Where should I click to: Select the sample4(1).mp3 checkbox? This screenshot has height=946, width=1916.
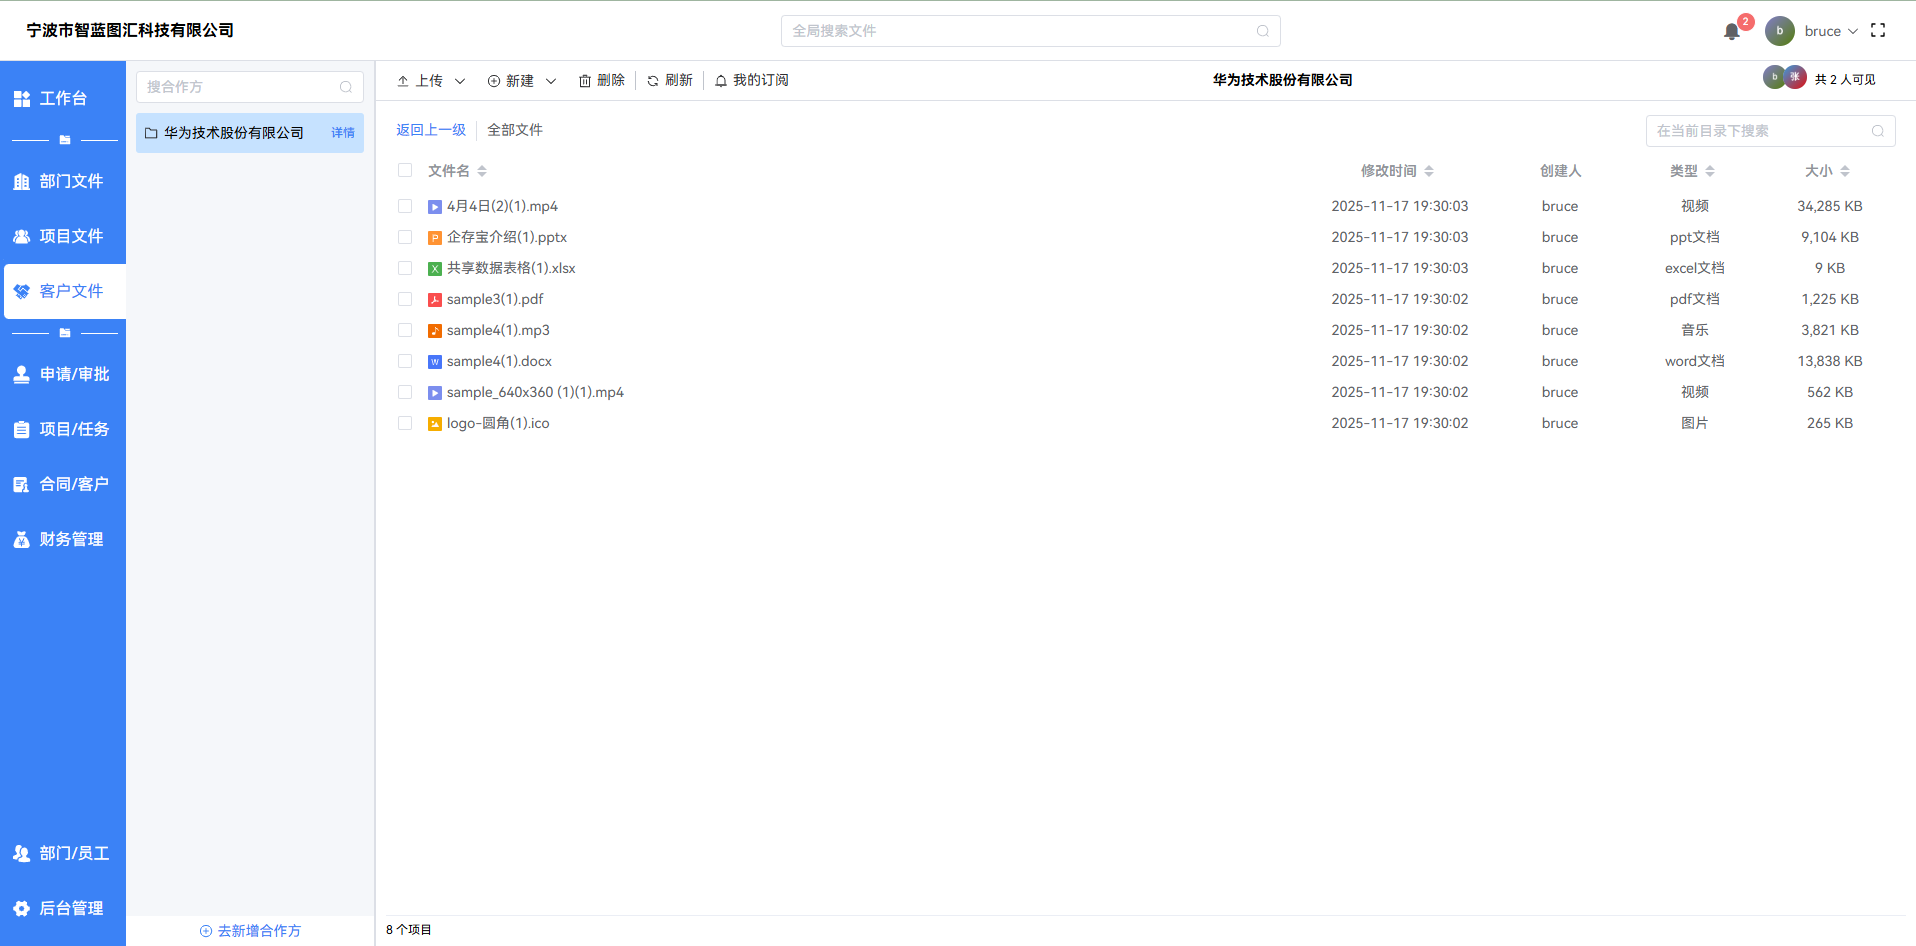point(405,331)
